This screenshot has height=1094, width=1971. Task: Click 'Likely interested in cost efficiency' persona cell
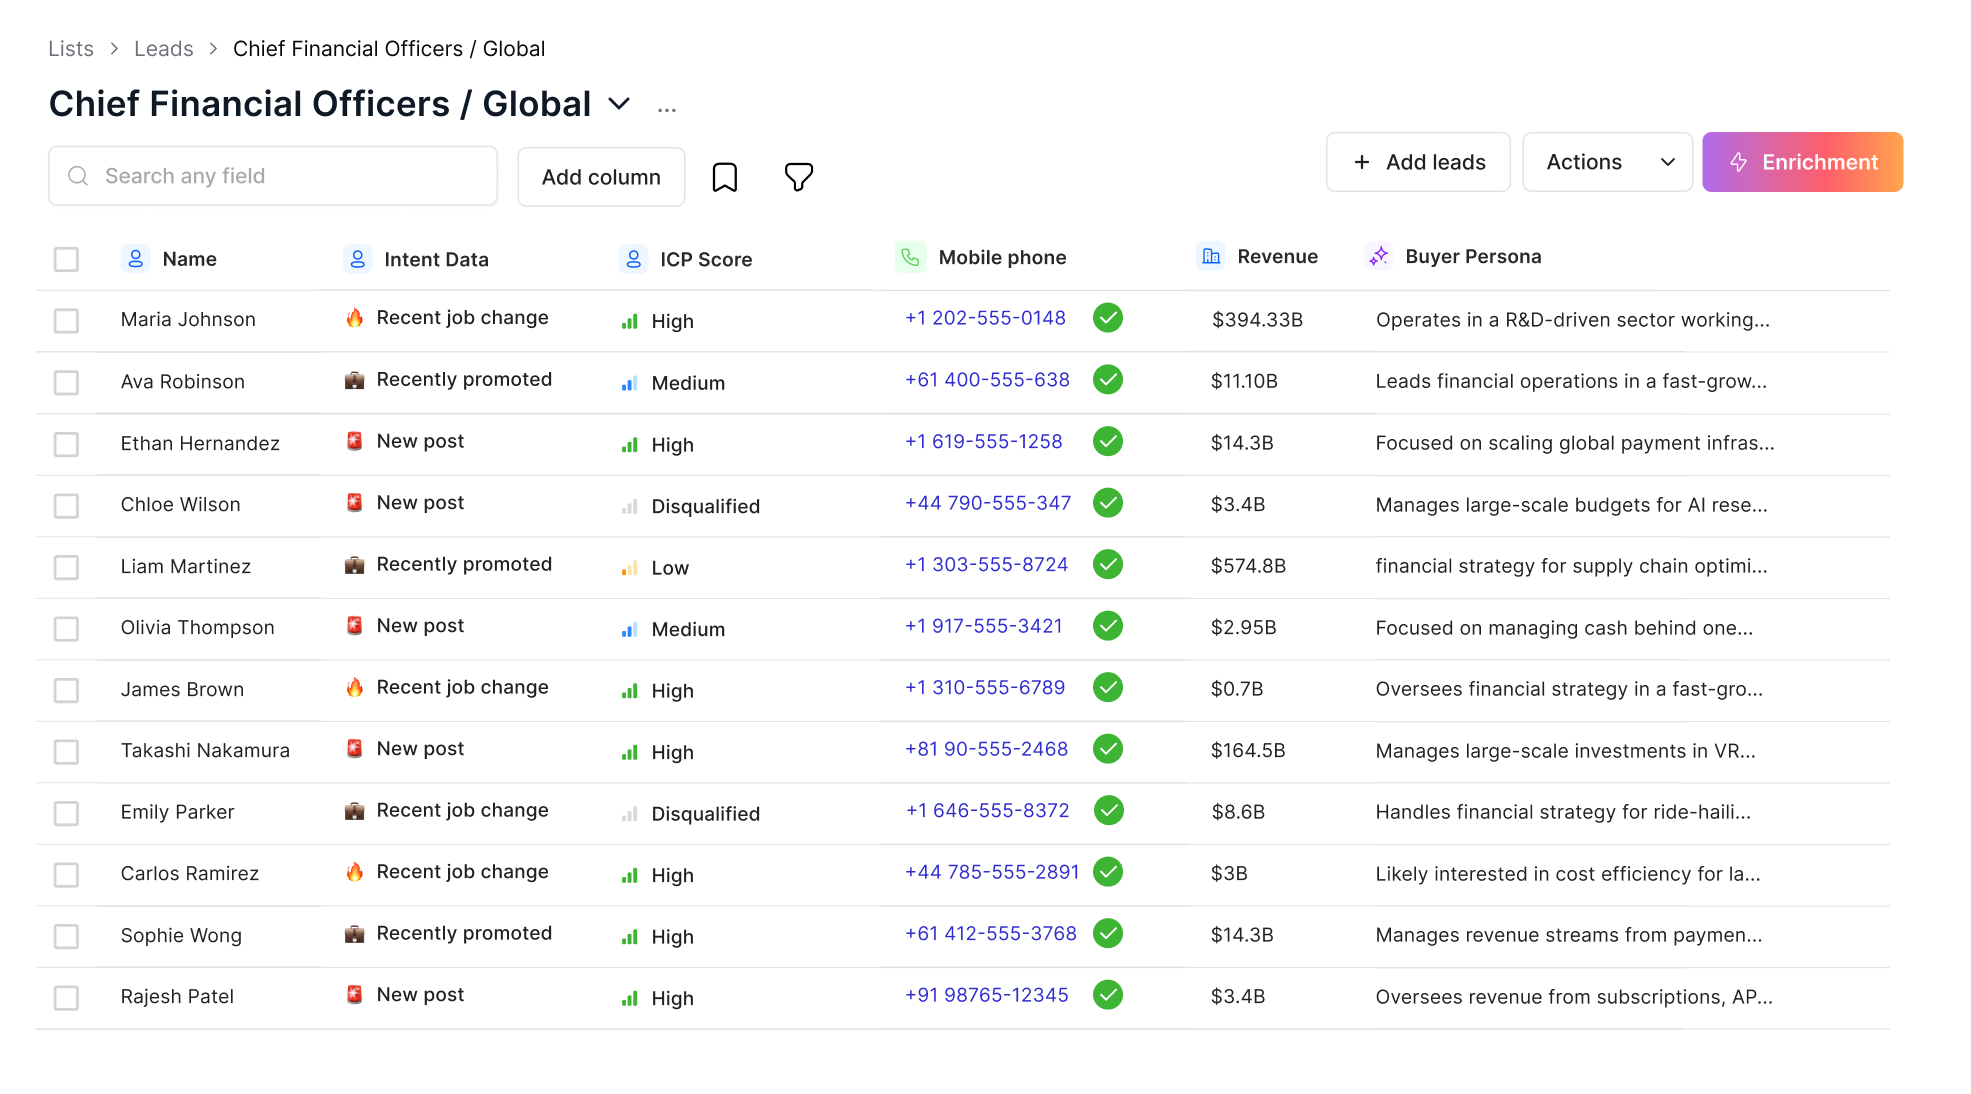coord(1567,874)
